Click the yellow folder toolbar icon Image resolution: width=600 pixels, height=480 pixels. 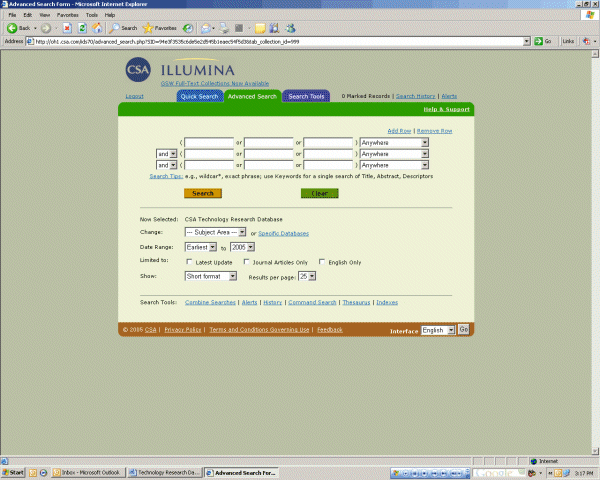point(260,28)
